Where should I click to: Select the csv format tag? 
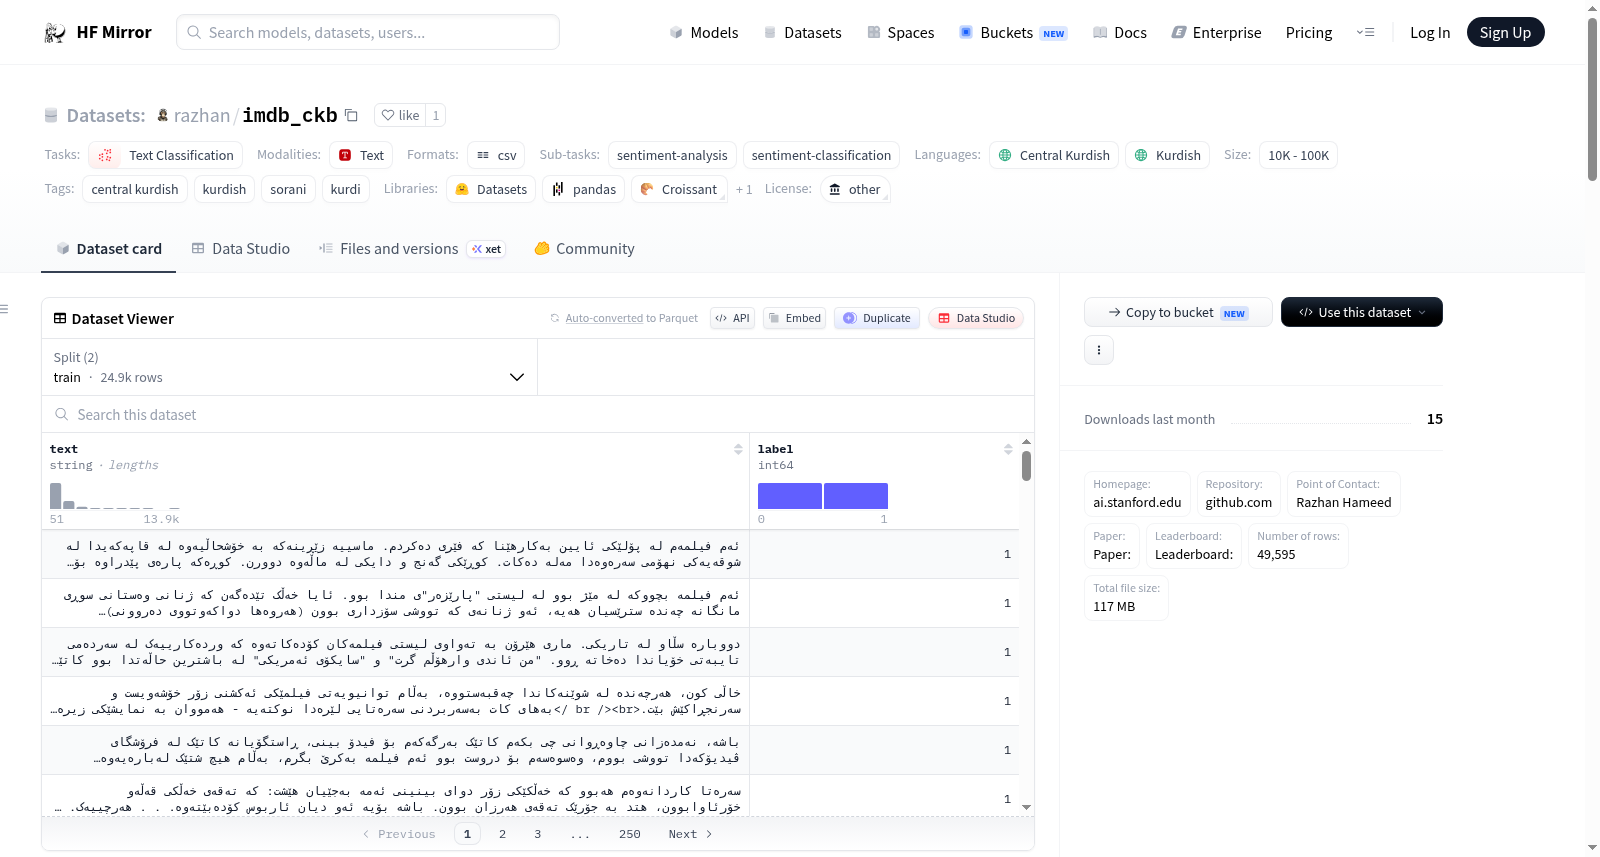coord(497,155)
